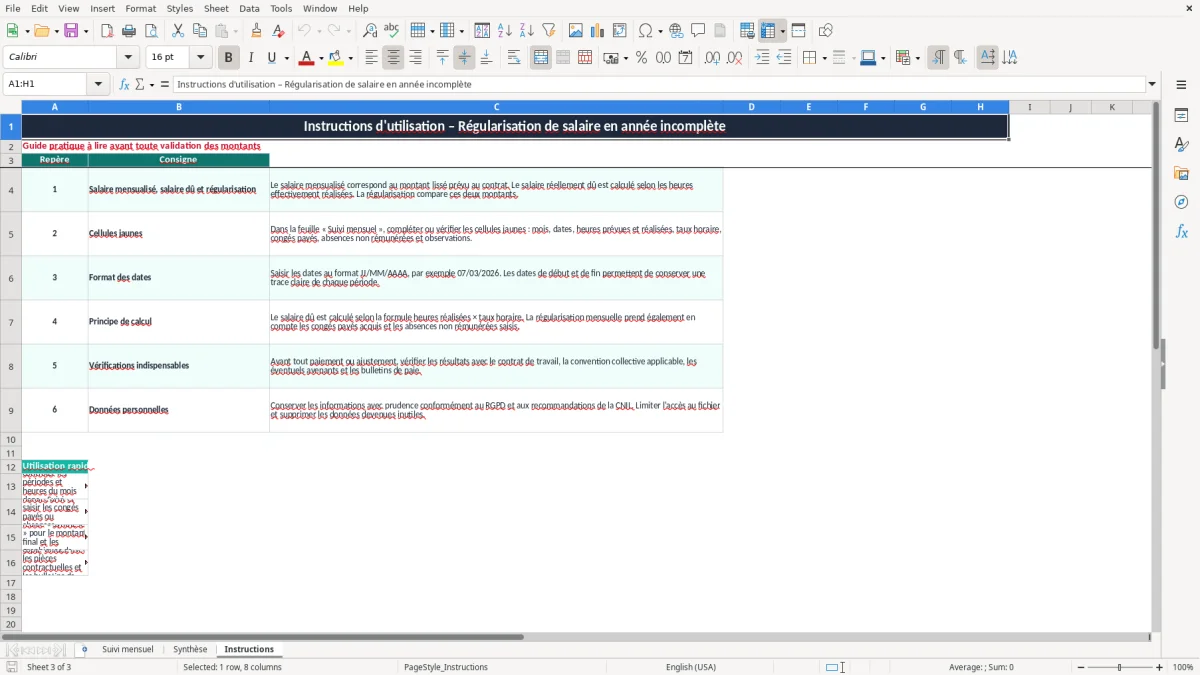1200x675 pixels.
Task: Insert Image icon in toolbar
Action: click(x=576, y=31)
